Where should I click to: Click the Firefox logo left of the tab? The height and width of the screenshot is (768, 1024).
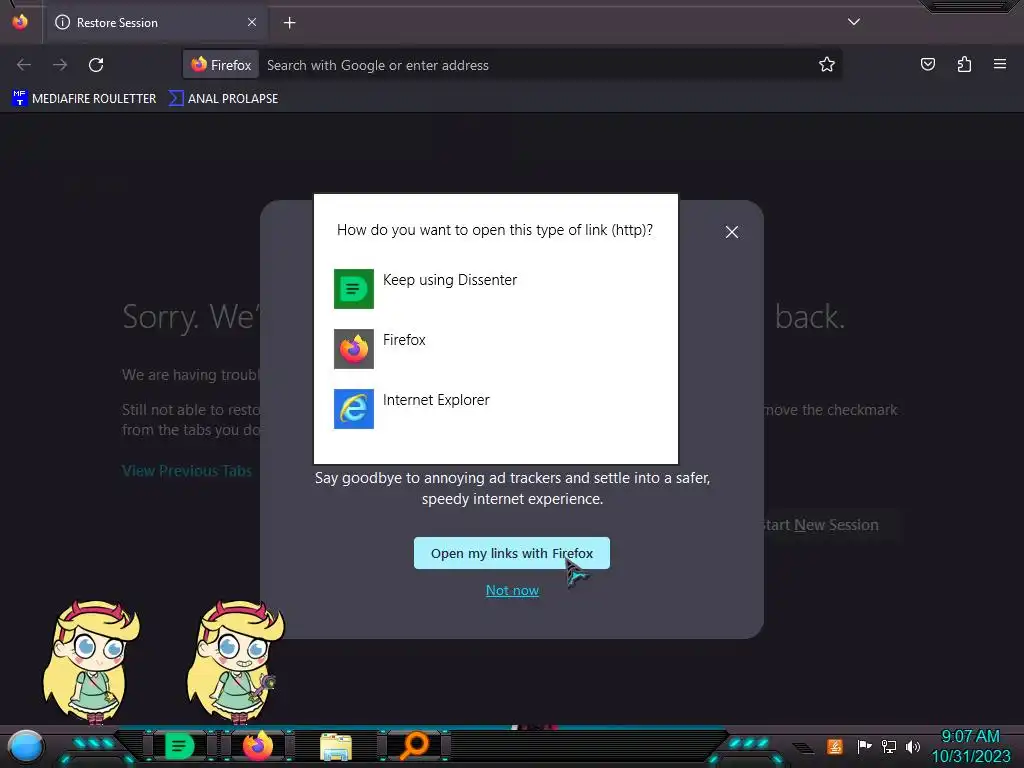pyautogui.click(x=20, y=22)
